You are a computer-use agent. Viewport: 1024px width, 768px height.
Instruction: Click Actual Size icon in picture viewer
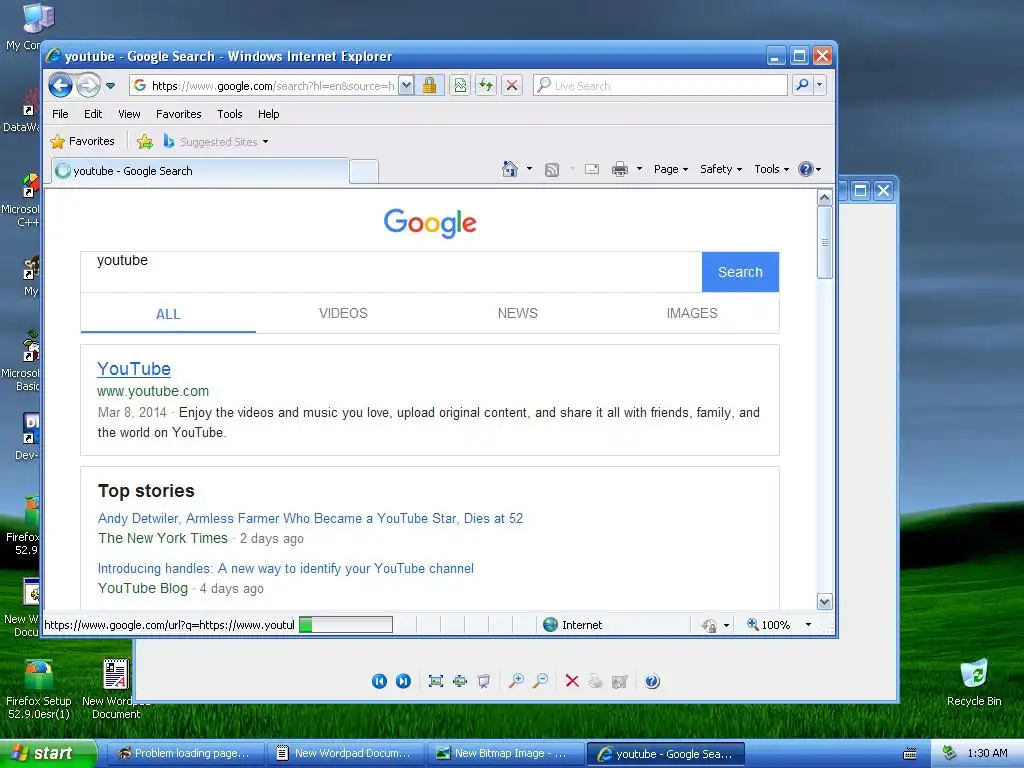tap(460, 681)
